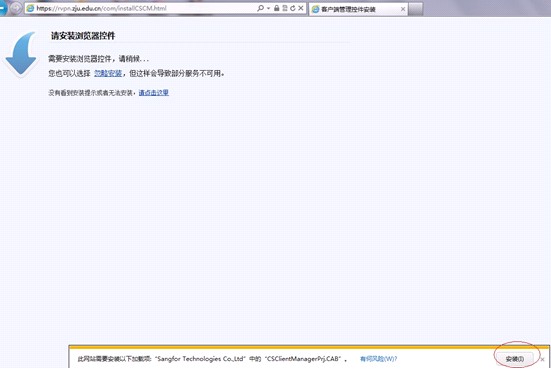Open a new blank tab
551x374 pixels.
pos(416,9)
